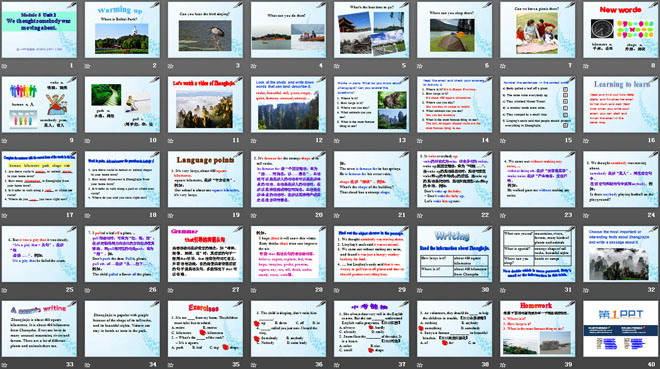Select slide 26 thumbnail
The image size is (660, 369).
(122, 254)
